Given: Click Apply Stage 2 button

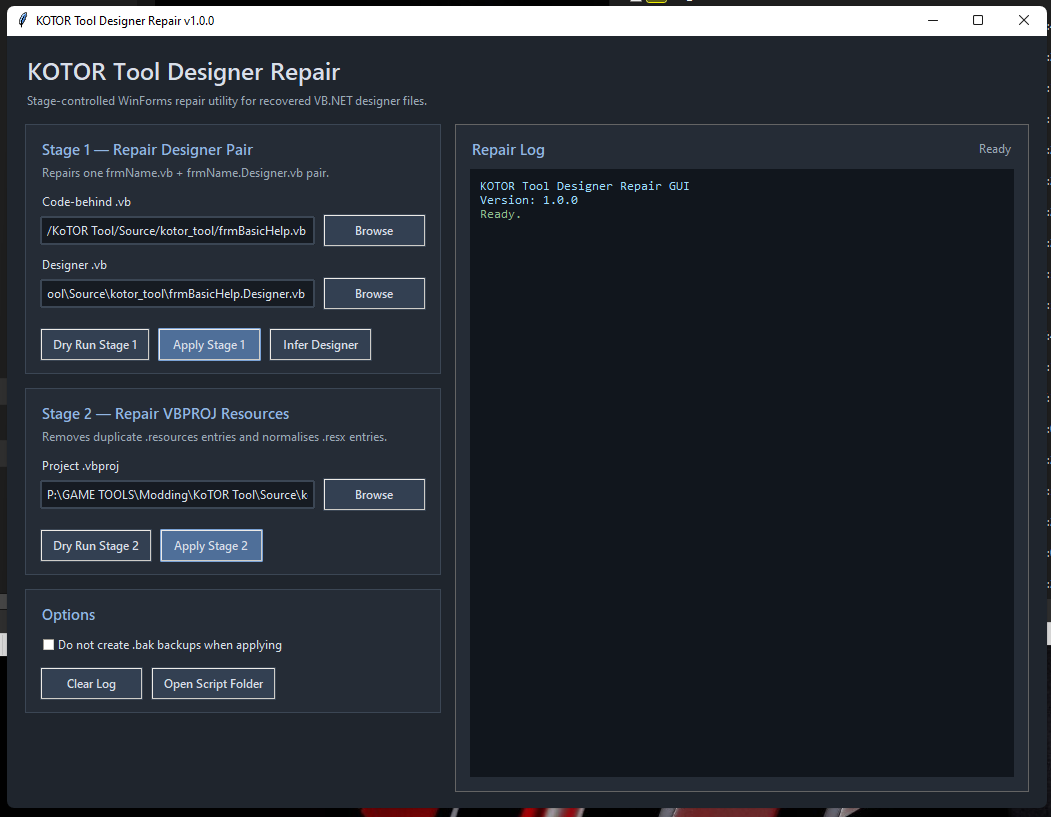Looking at the screenshot, I should pos(211,546).
